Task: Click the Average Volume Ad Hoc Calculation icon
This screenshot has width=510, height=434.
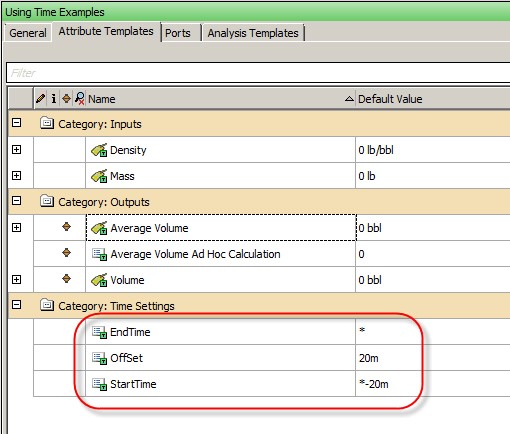Action: click(99, 254)
